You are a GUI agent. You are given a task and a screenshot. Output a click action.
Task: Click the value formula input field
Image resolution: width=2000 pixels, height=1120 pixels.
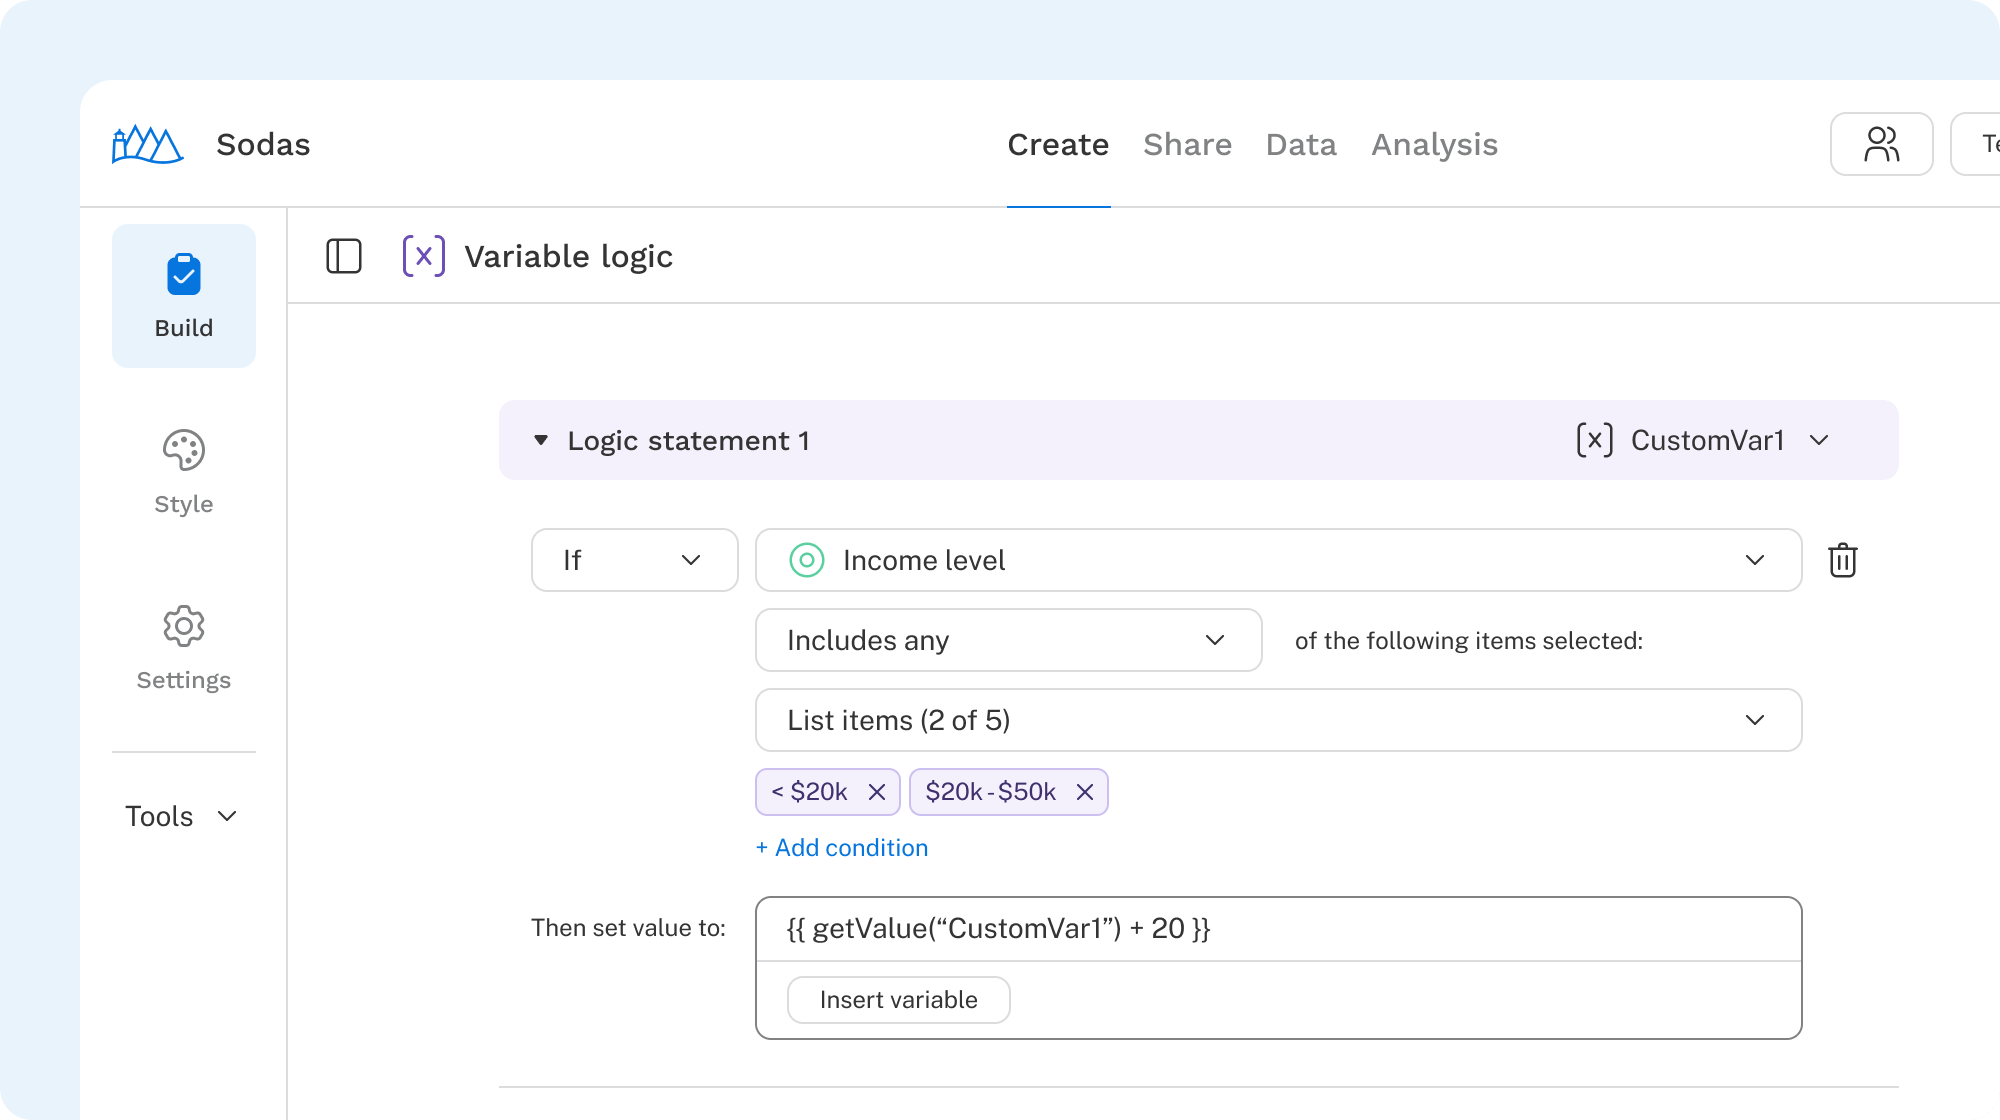pos(1279,929)
